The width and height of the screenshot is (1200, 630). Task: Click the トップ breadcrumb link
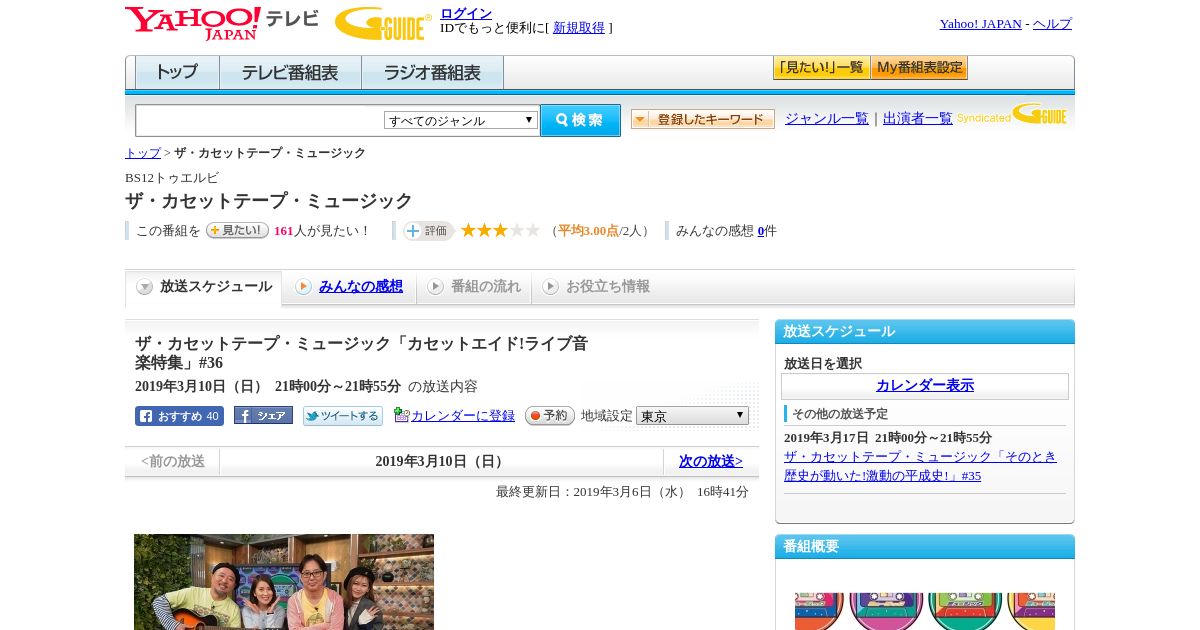click(x=142, y=153)
